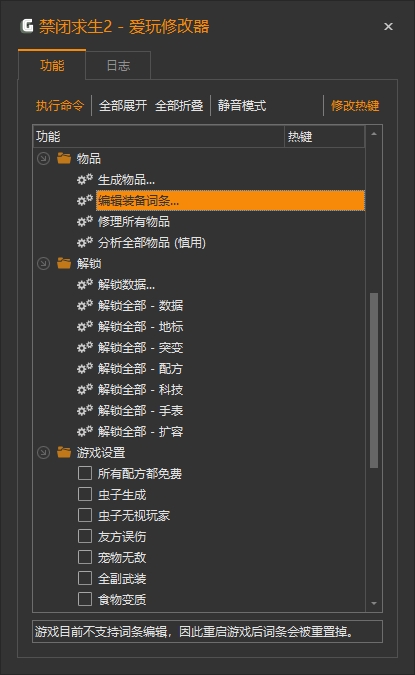Collapse the 游戏设置 section arrow
Screen dimensions: 415x675
pos(43,452)
